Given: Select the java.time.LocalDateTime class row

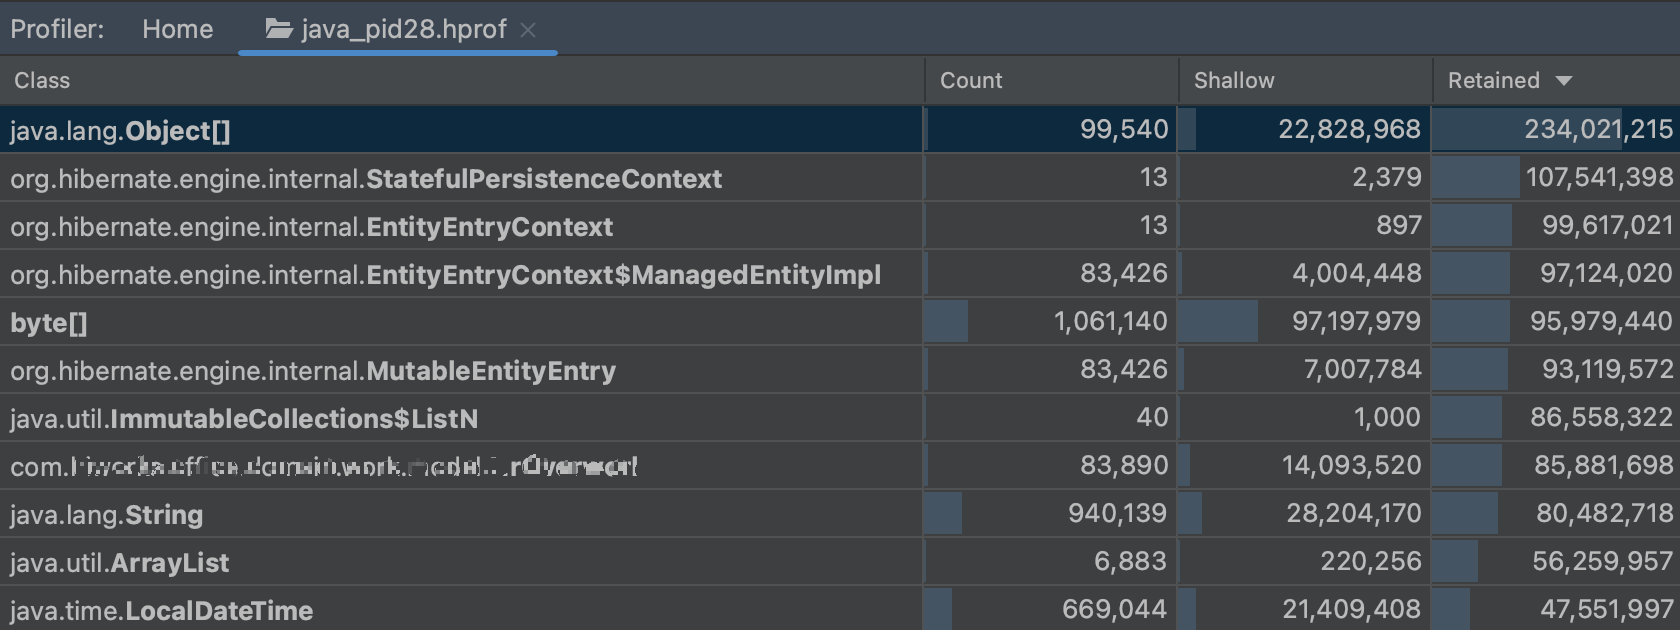Looking at the screenshot, I should click(x=840, y=609).
